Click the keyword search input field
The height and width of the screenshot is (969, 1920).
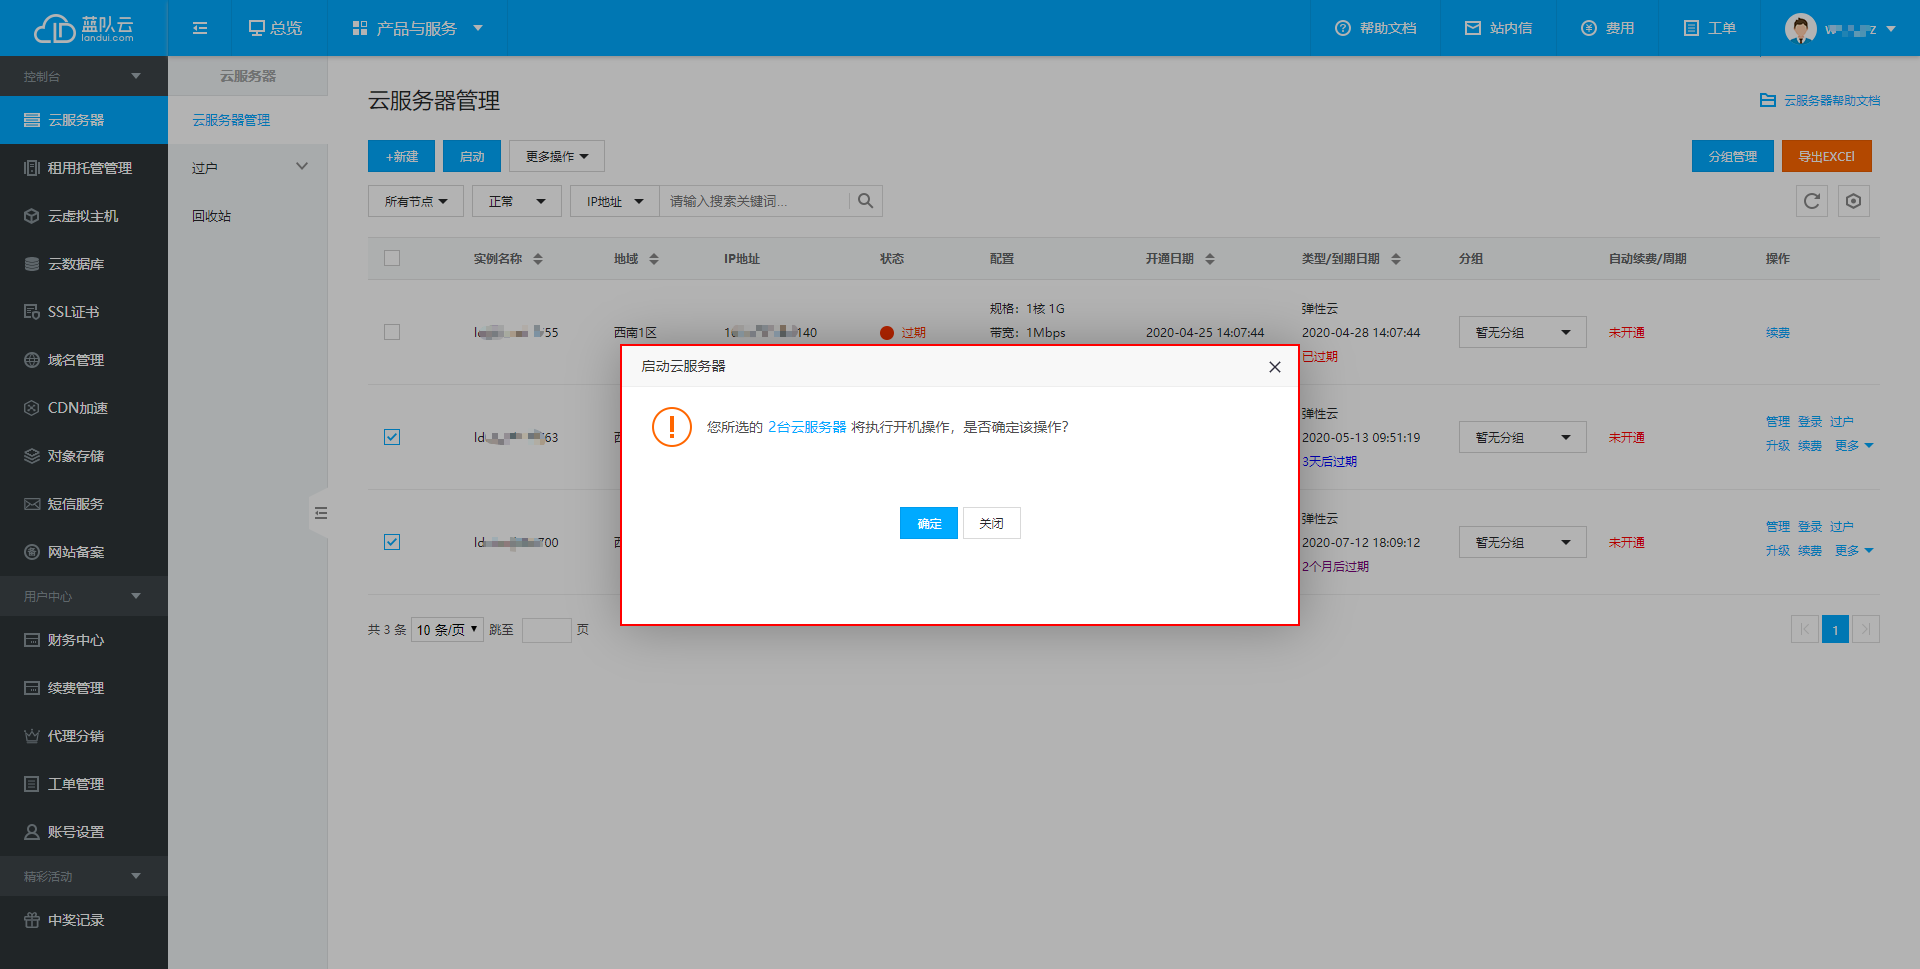point(755,201)
